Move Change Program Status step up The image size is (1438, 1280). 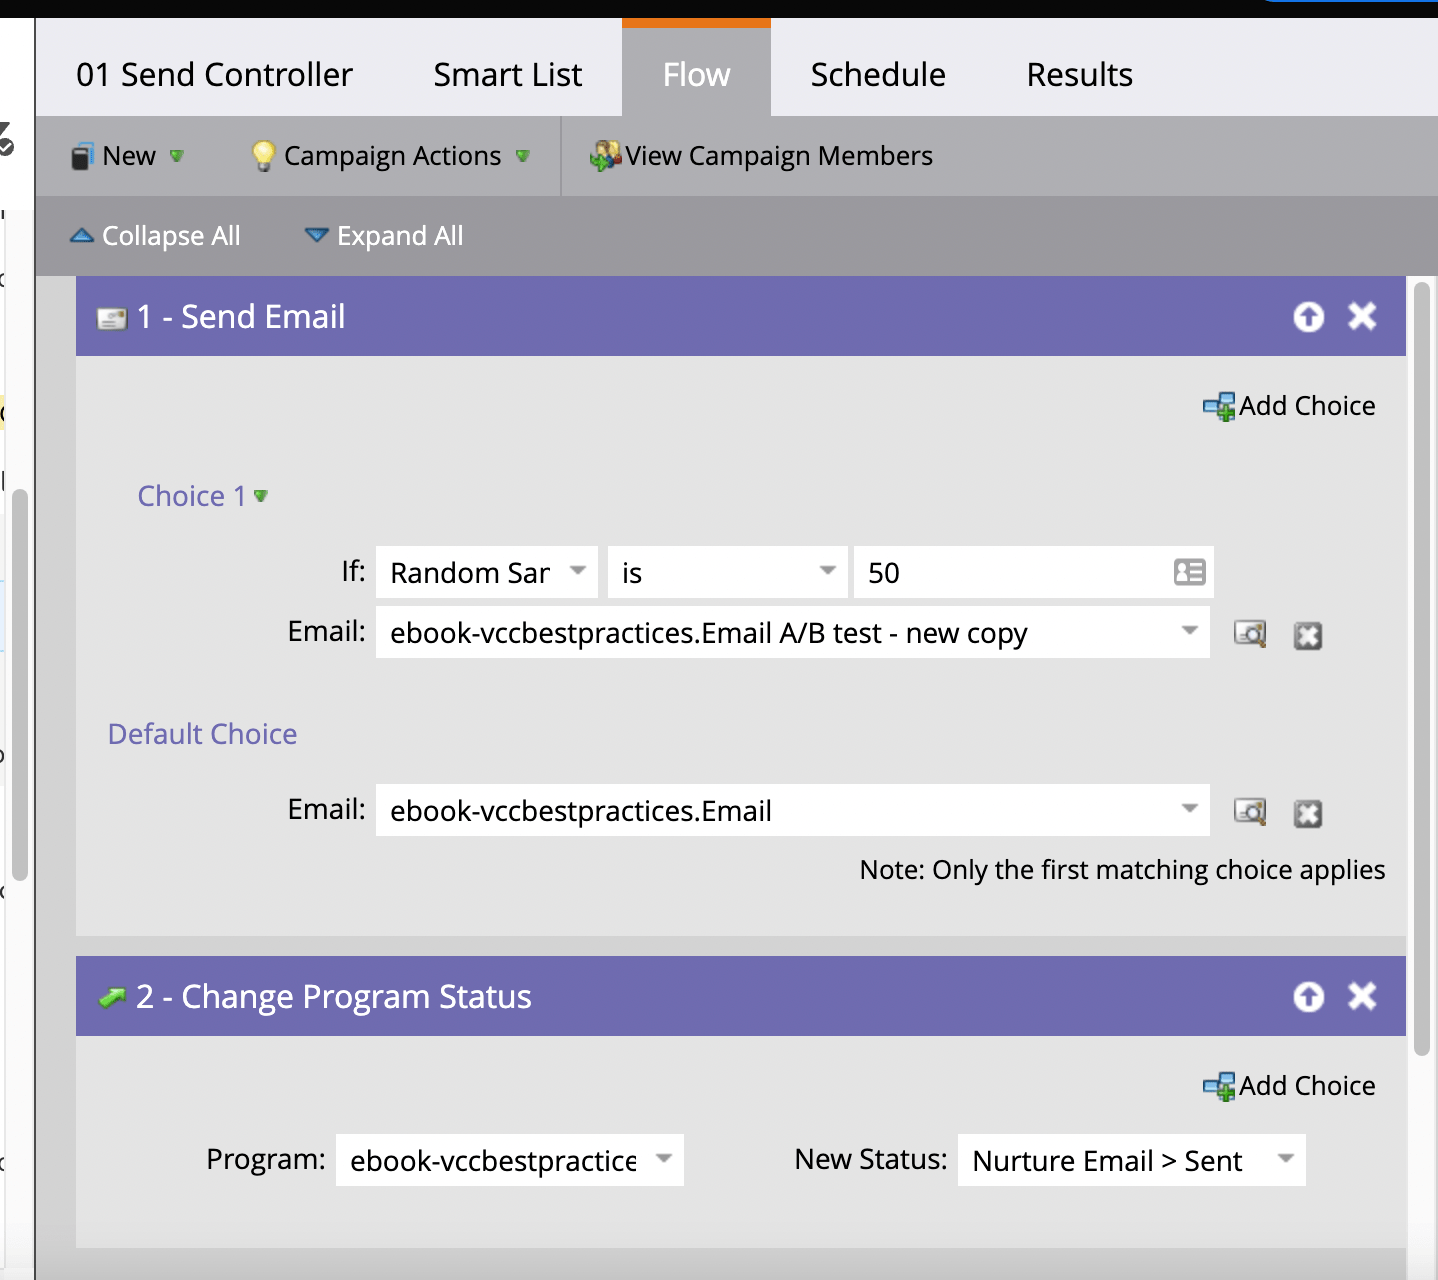[x=1308, y=997]
